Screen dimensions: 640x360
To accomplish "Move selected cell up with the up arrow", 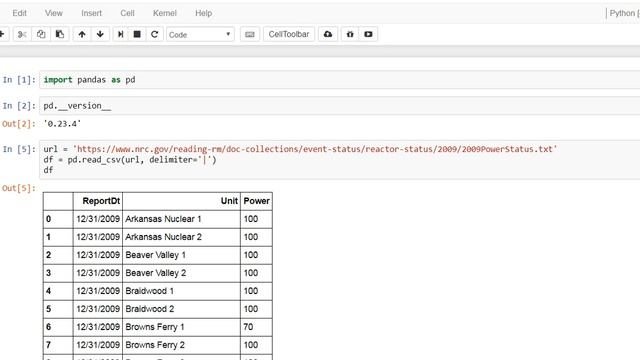I will pos(82,34).
